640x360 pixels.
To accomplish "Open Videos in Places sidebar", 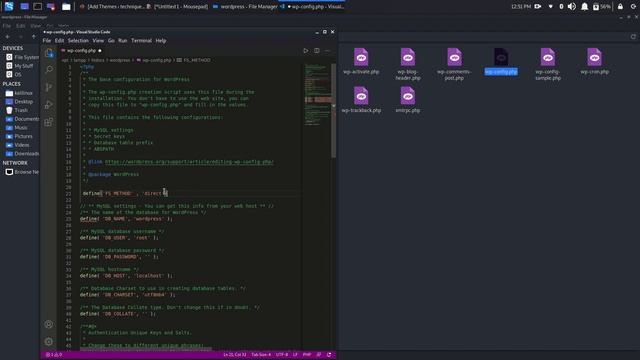I will (18, 145).
